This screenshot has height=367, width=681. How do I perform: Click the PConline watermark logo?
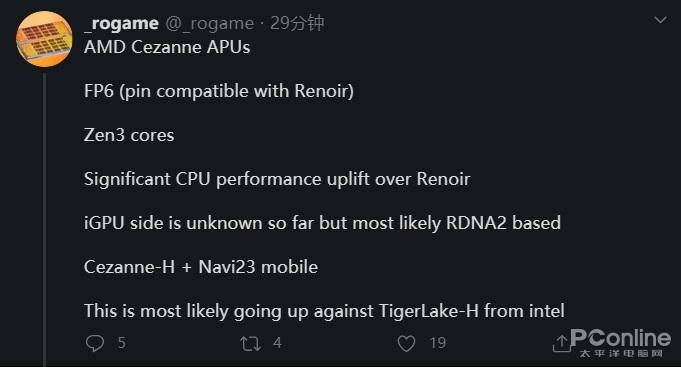(621, 343)
